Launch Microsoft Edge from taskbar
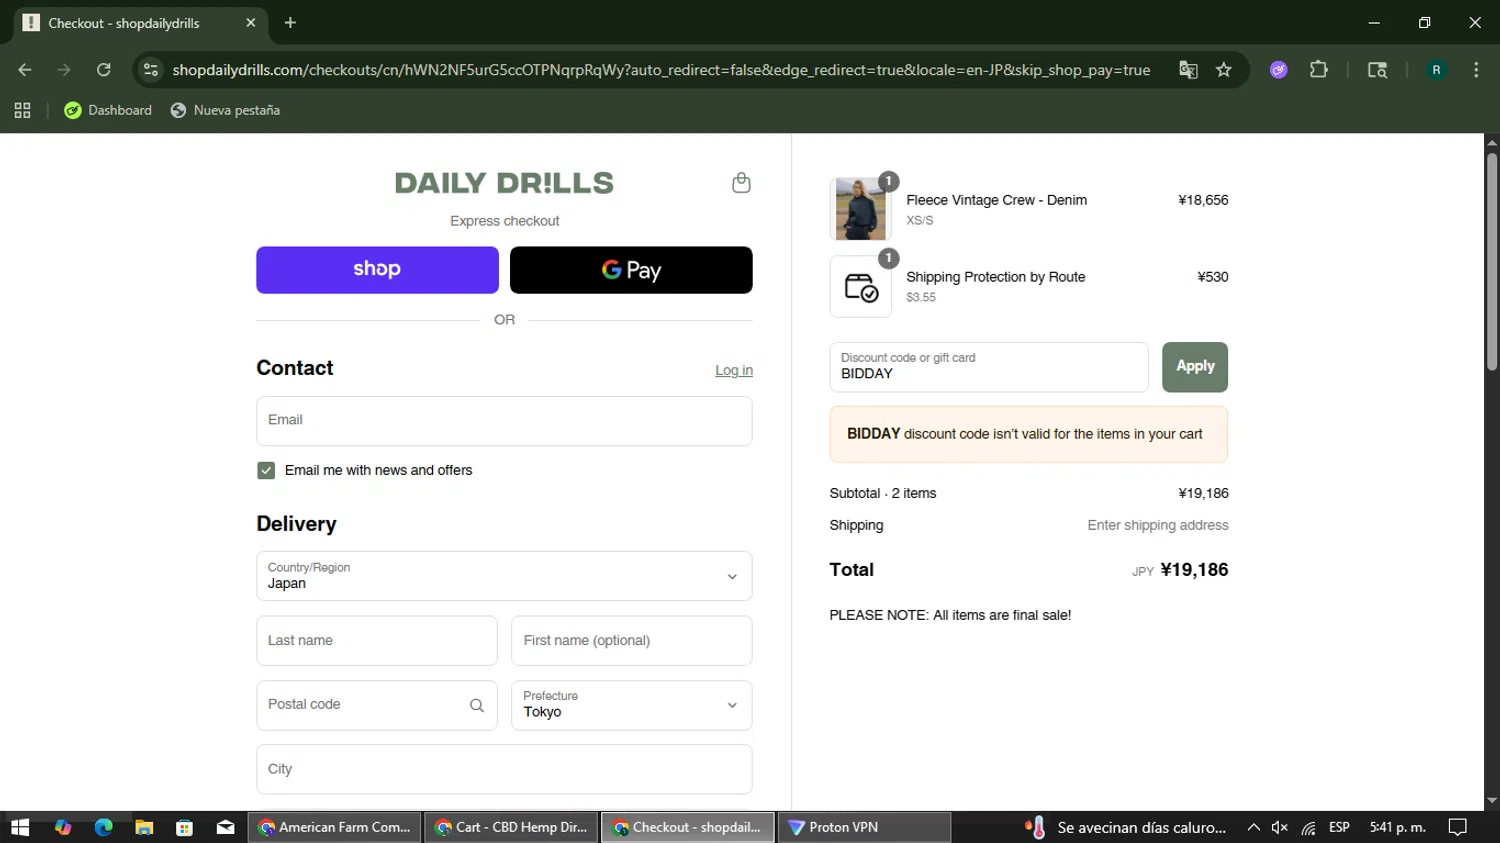This screenshot has height=843, width=1500. pyautogui.click(x=104, y=827)
